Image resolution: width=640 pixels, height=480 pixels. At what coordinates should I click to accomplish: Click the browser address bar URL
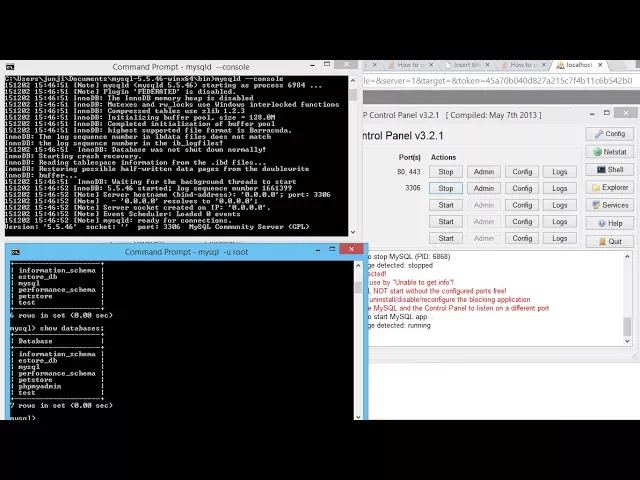[x=498, y=81]
